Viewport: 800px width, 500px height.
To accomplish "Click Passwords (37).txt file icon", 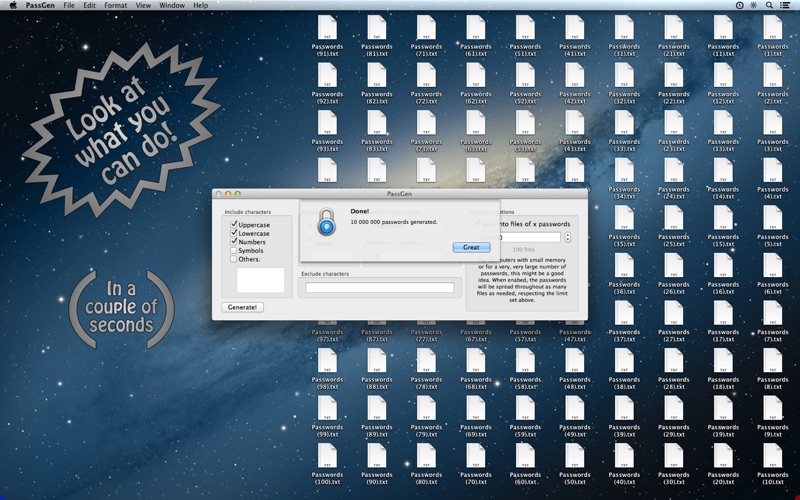I will 624,314.
